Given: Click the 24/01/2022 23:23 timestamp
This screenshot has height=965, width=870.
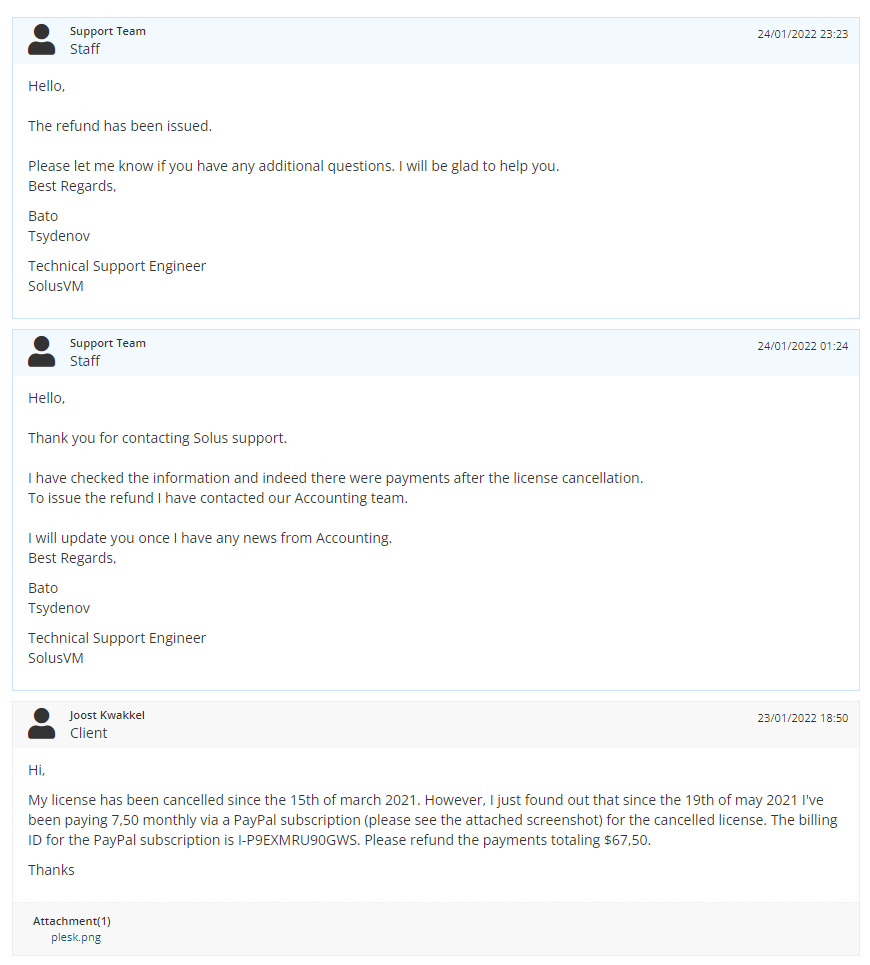Looking at the screenshot, I should 802,34.
